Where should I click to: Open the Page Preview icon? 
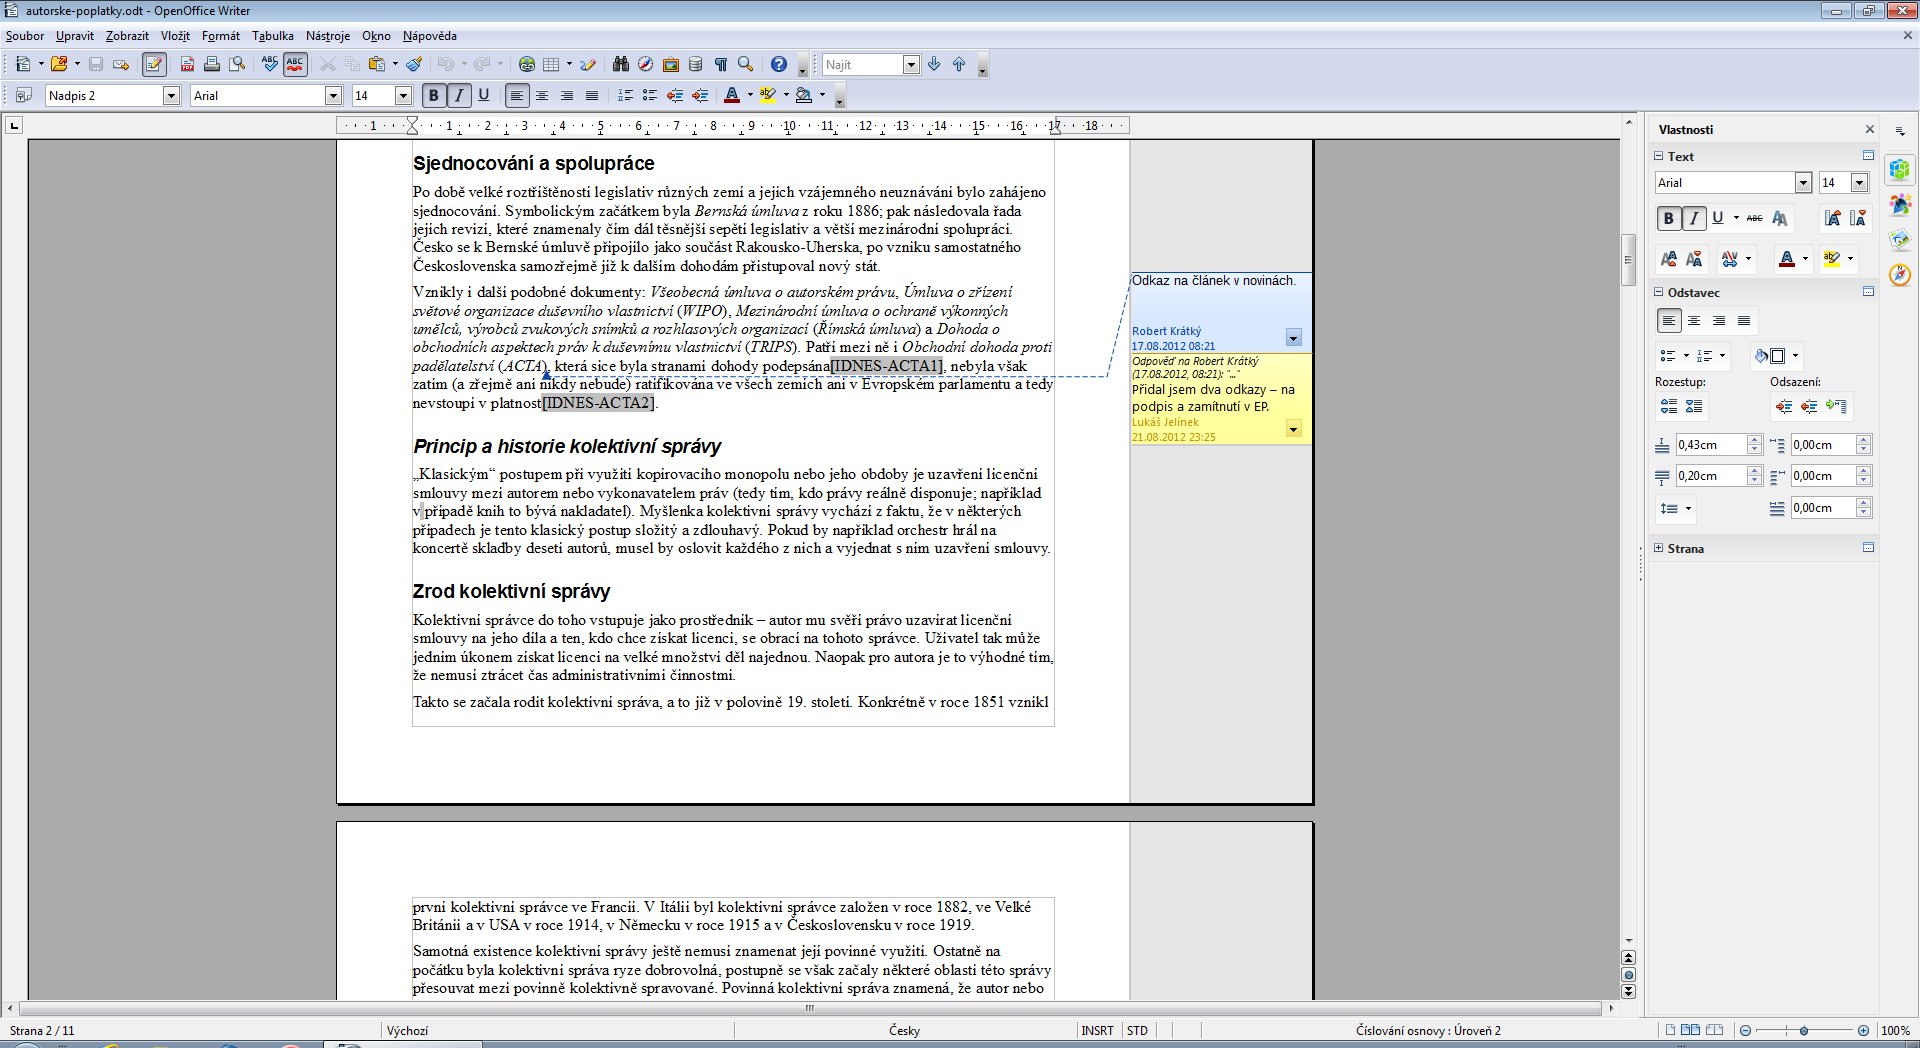(x=237, y=65)
